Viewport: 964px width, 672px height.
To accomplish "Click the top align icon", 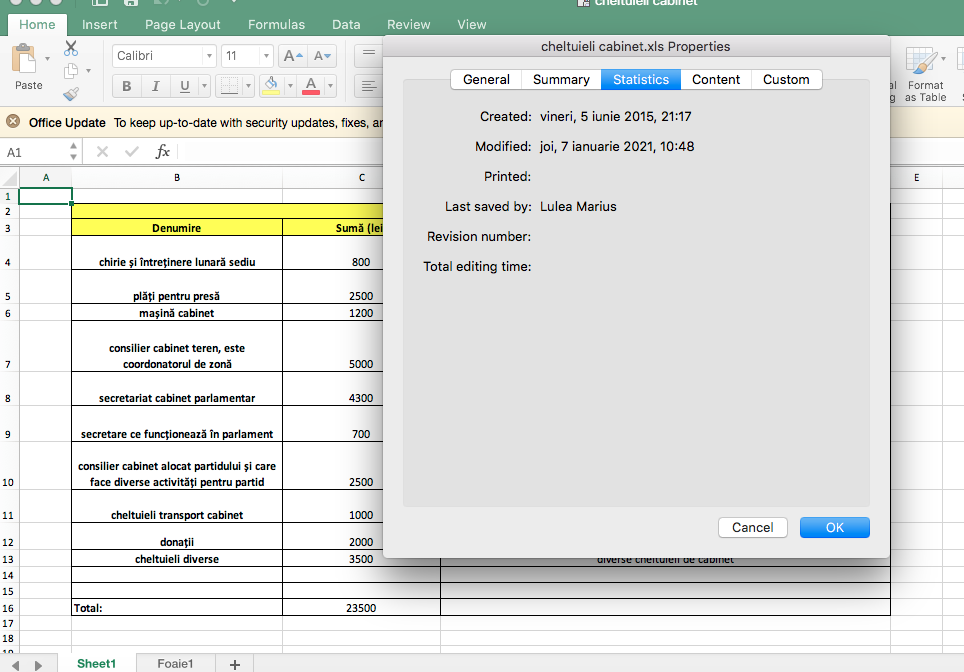I will click(369, 54).
